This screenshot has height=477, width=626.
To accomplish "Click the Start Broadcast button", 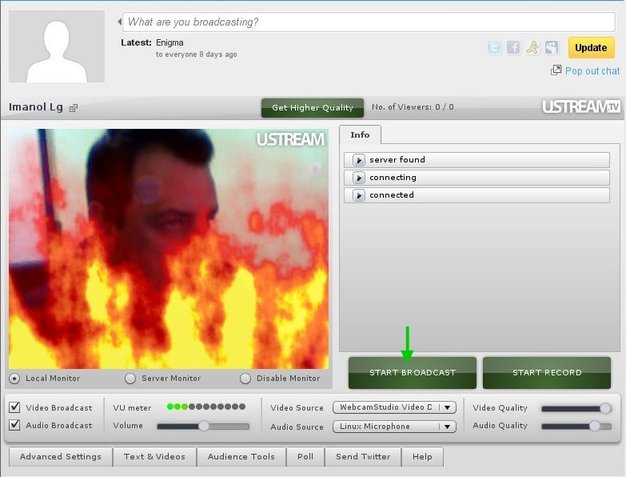I will pos(412,373).
